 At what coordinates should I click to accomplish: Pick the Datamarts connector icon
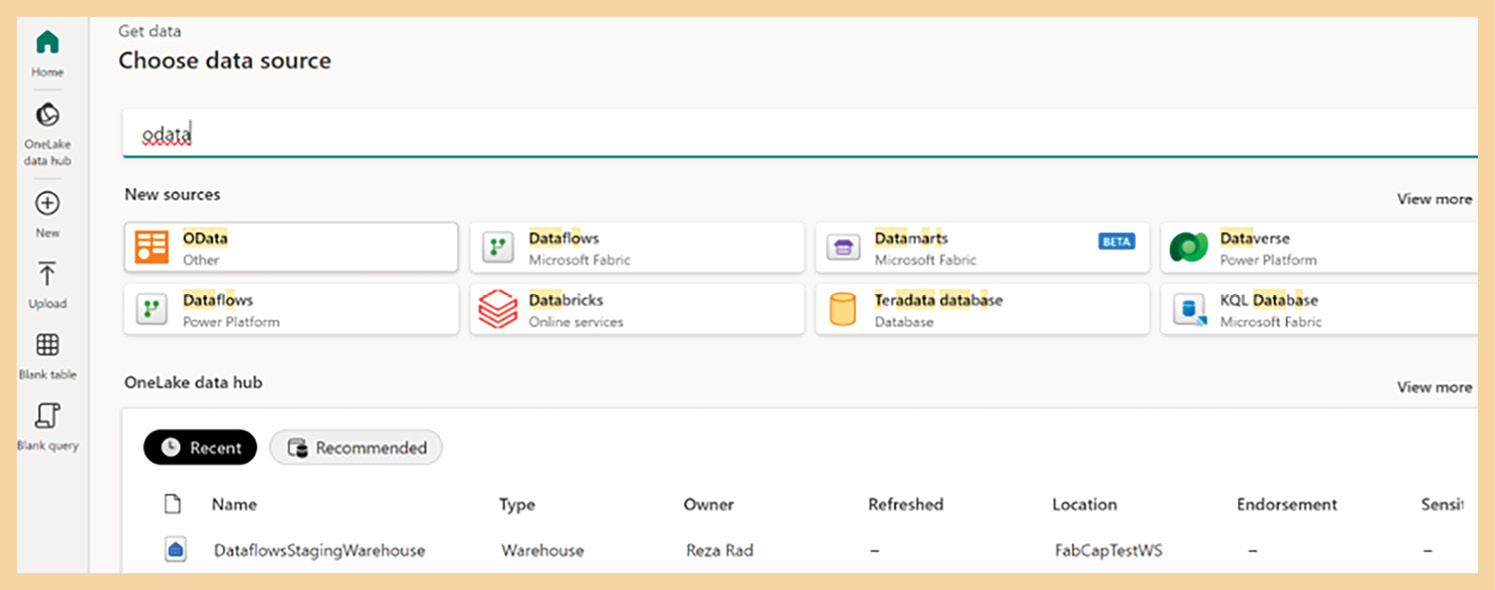point(844,248)
